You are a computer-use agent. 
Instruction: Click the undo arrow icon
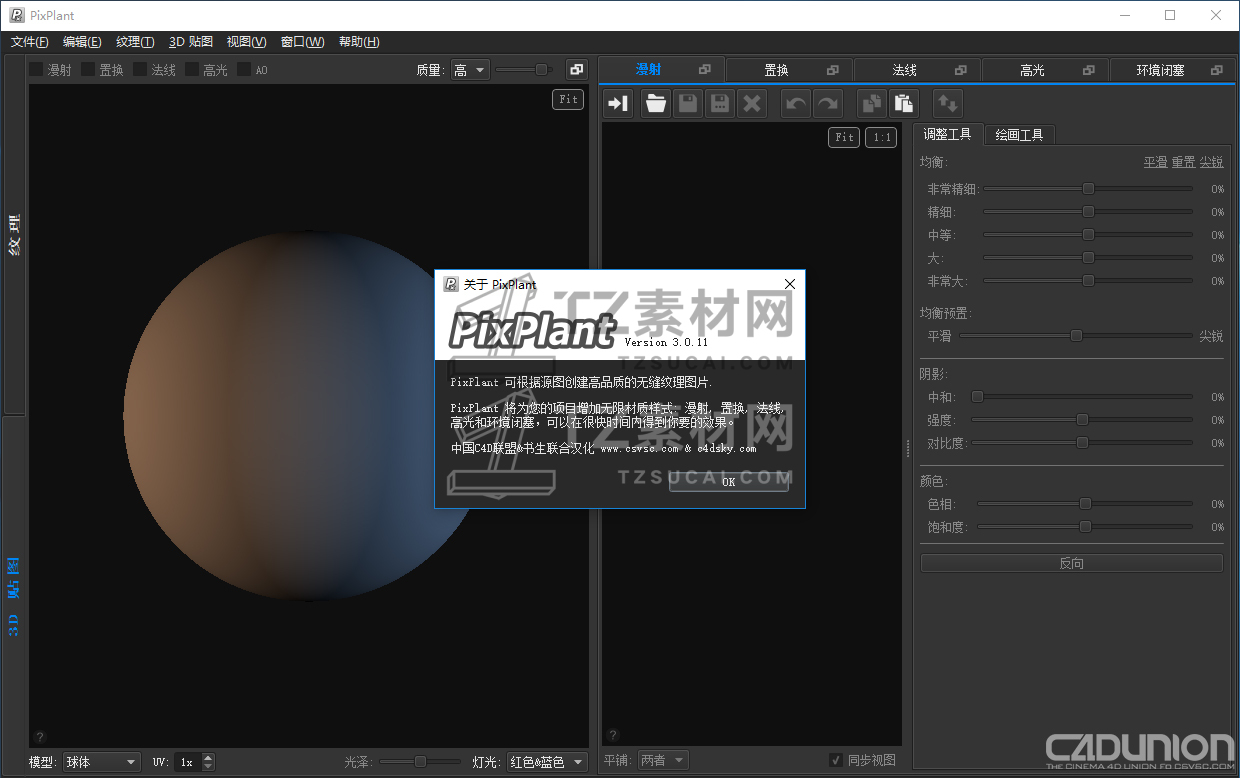[796, 103]
